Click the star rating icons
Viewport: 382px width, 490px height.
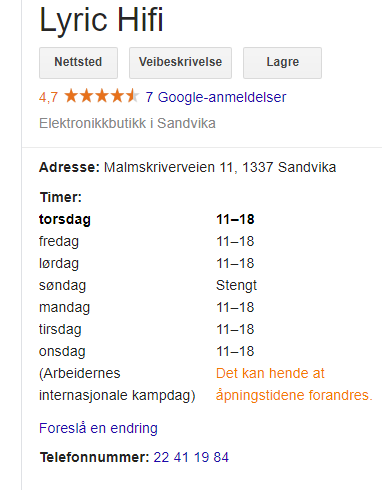101,96
